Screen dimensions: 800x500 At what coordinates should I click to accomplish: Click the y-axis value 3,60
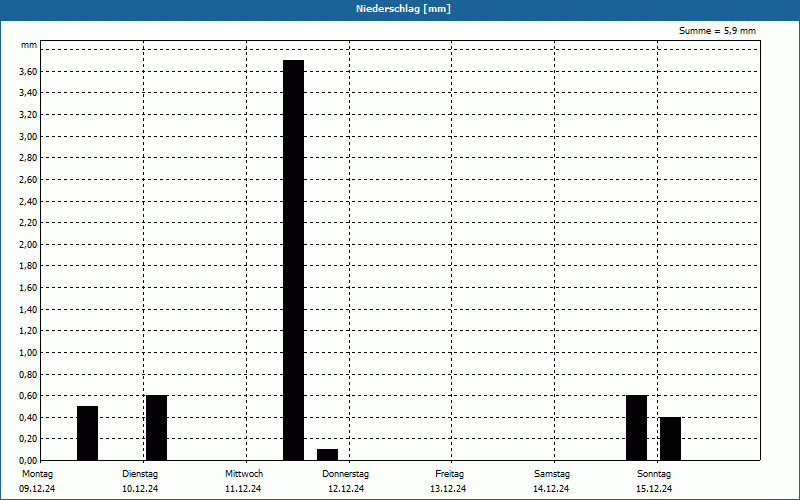tap(28, 72)
